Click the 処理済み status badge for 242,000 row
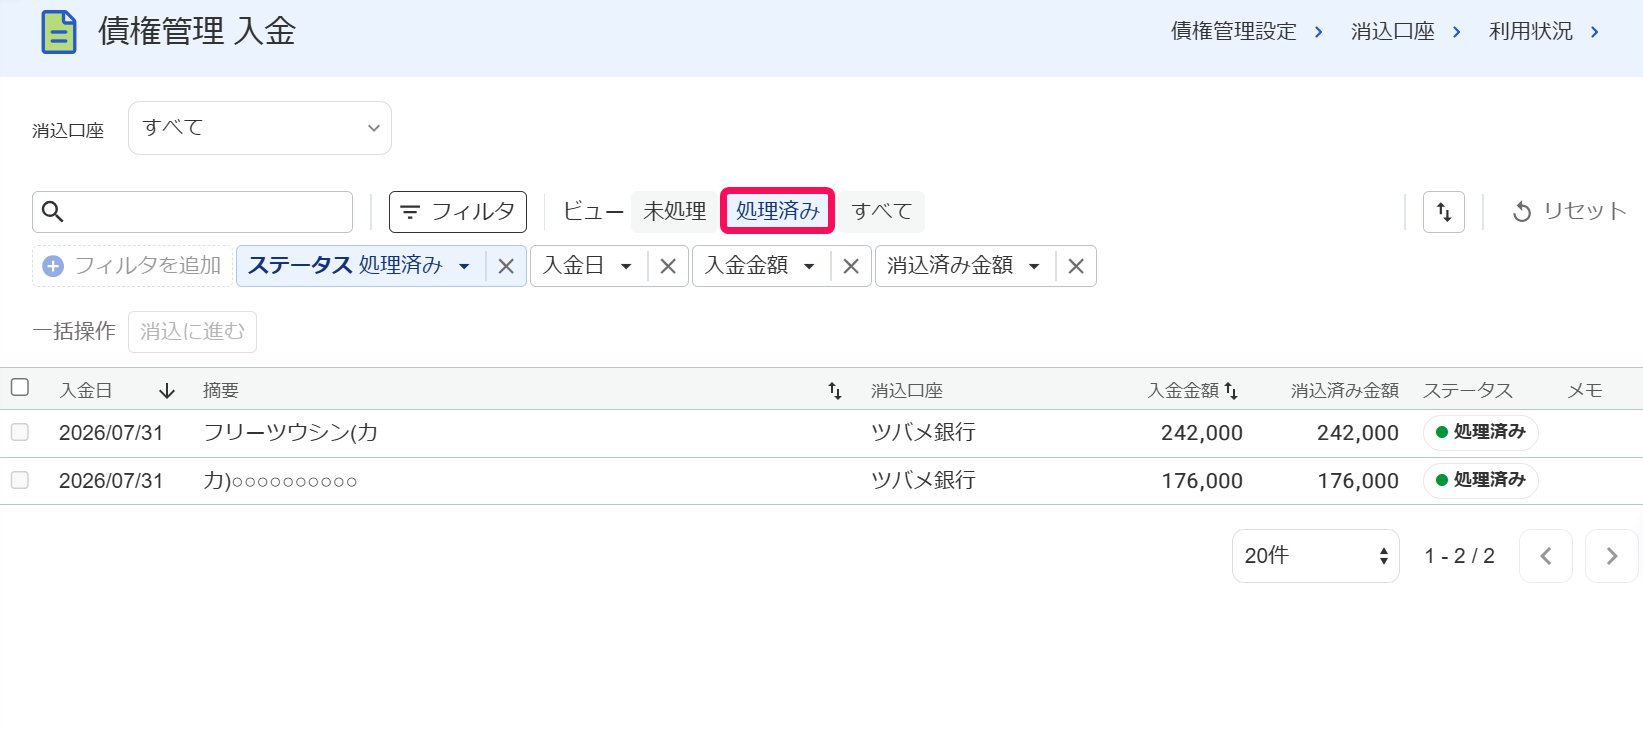This screenshot has width=1643, height=730. click(x=1480, y=432)
